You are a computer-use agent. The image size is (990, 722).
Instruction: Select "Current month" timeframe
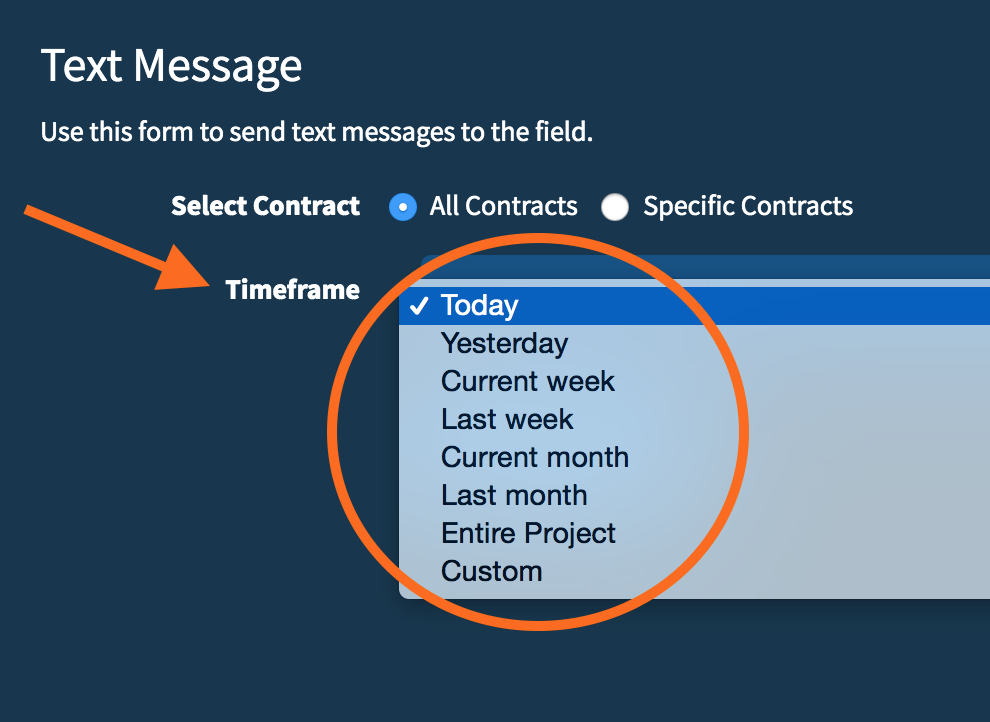click(534, 457)
